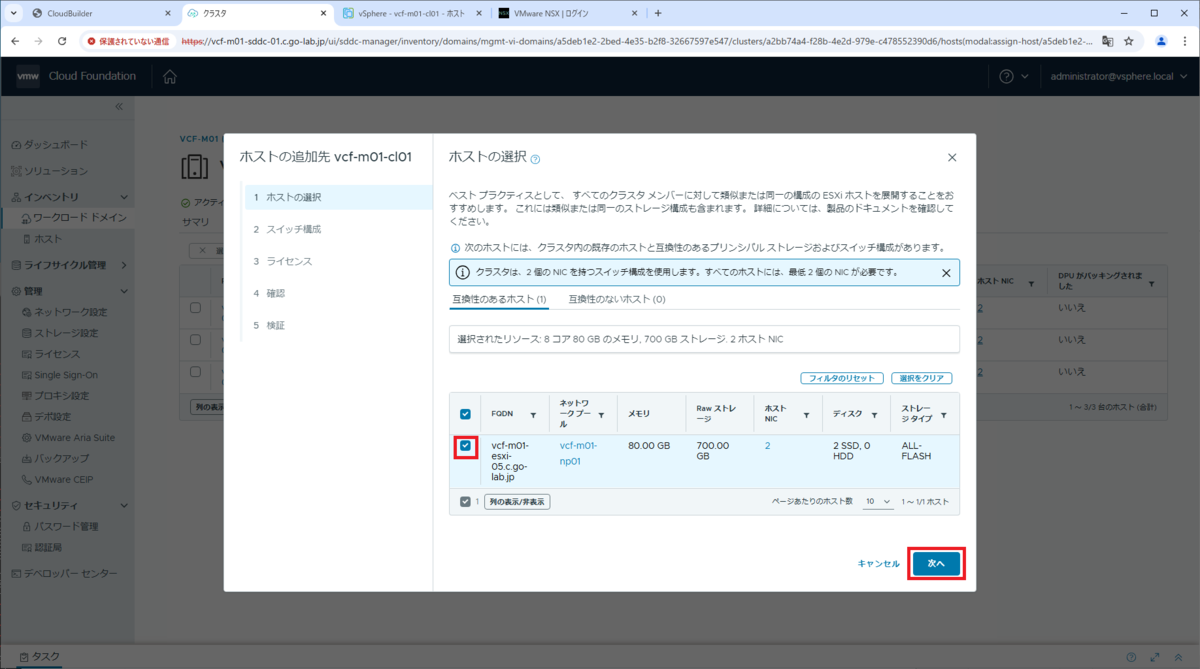Viewport: 1200px width, 669px height.
Task: Click the translate page icon in address bar
Action: (1107, 41)
